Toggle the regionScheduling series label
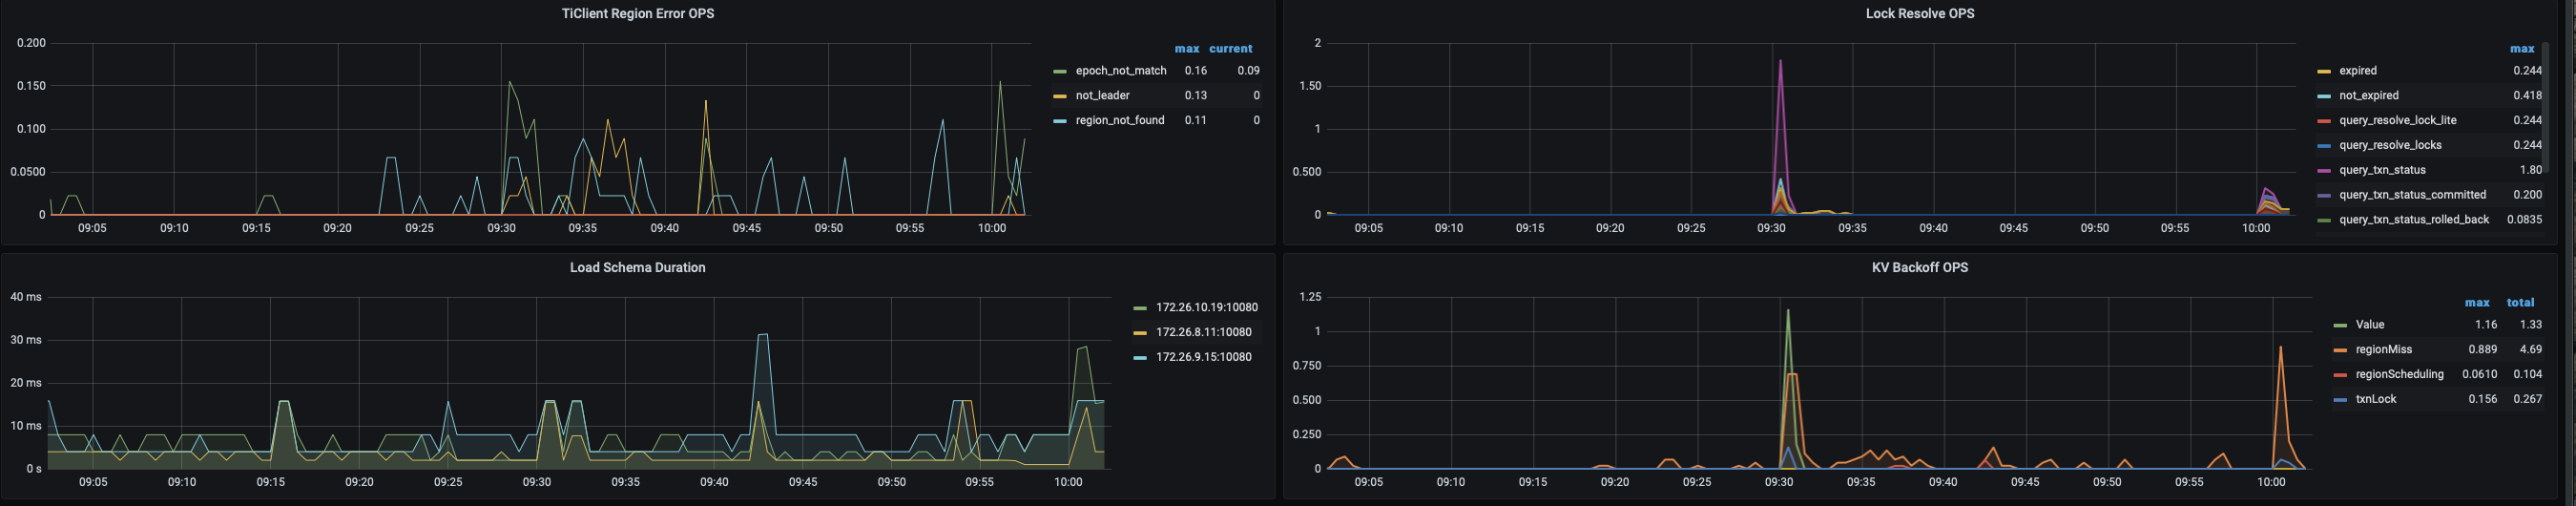Screen dimensions: 2576x506 pyautogui.click(x=2399, y=374)
